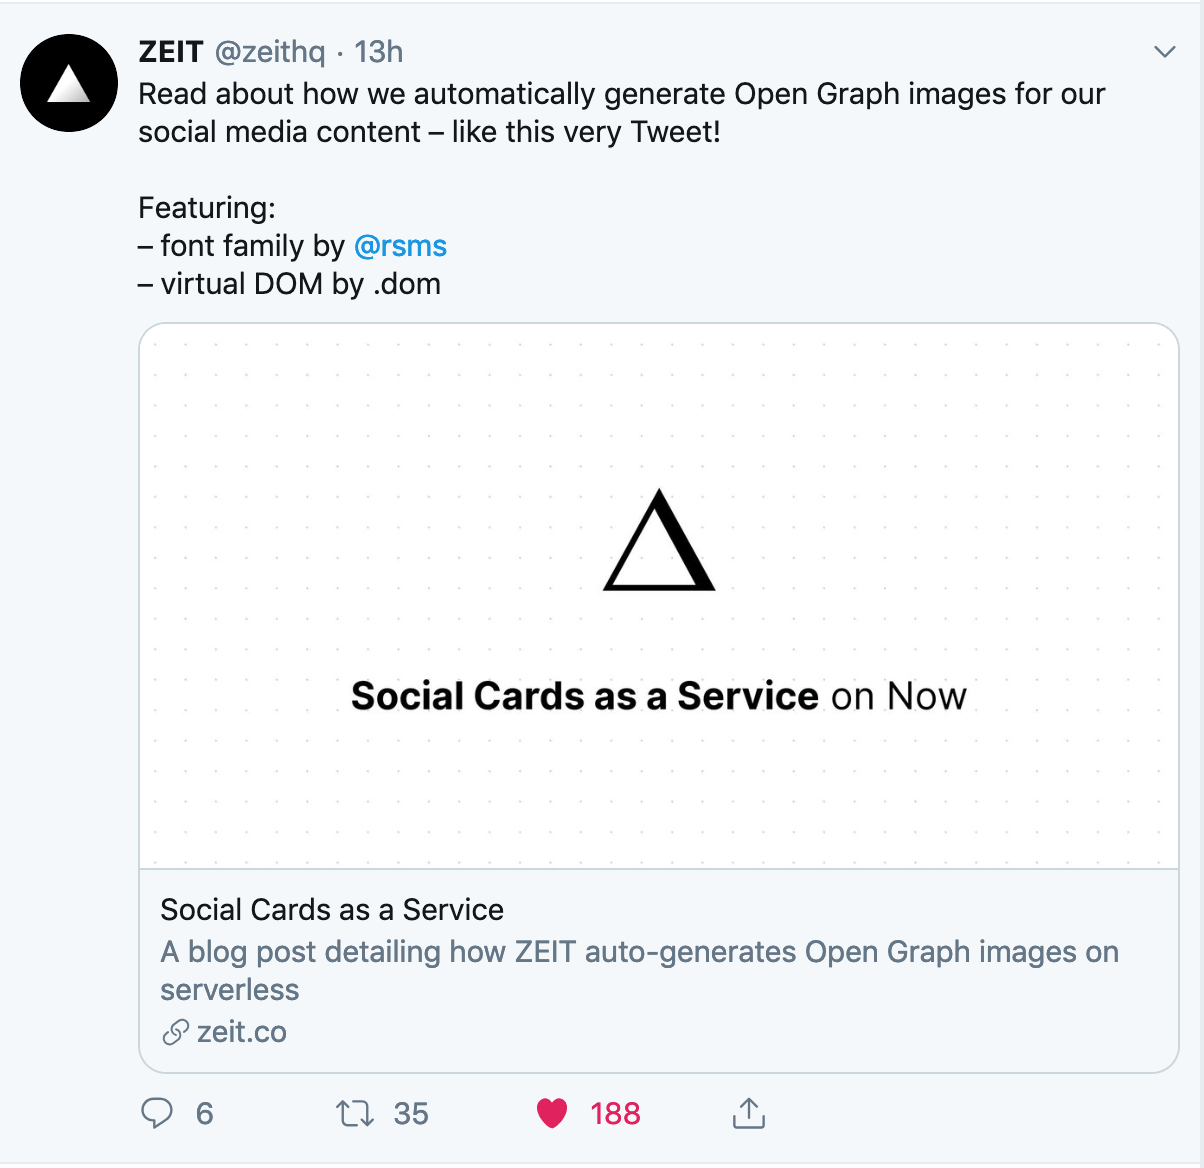Click the triangle logo inside the card image
The height and width of the screenshot is (1168, 1204).
[x=659, y=540]
